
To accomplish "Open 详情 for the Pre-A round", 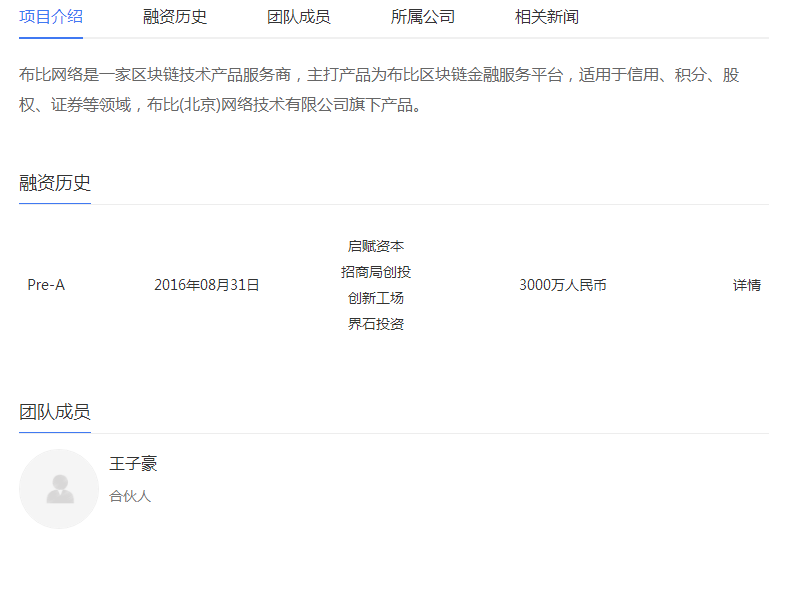I will pyautogui.click(x=747, y=285).
